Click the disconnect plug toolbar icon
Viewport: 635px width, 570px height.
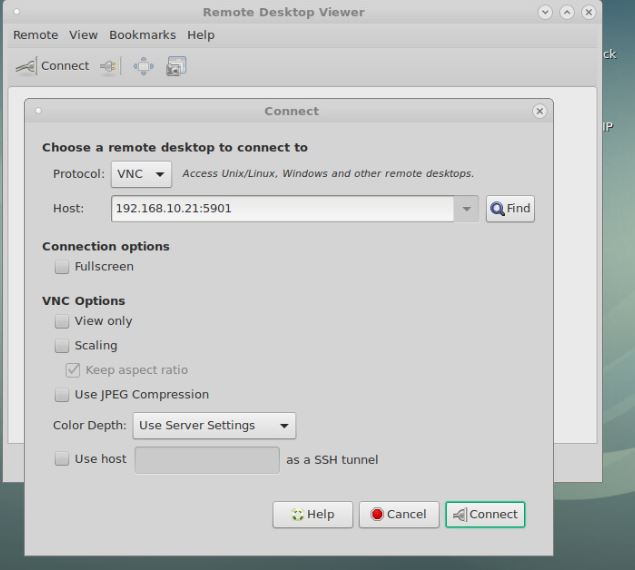(109, 67)
